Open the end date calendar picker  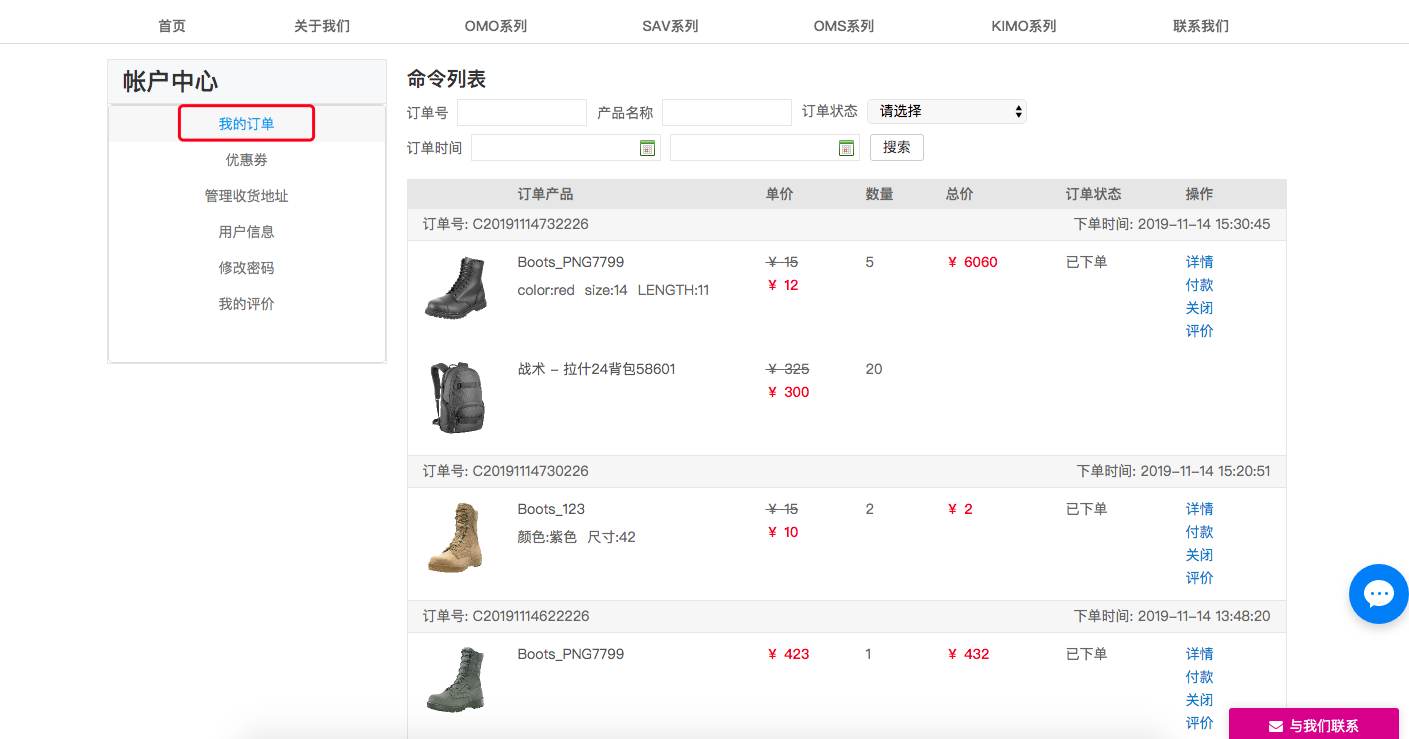846,147
